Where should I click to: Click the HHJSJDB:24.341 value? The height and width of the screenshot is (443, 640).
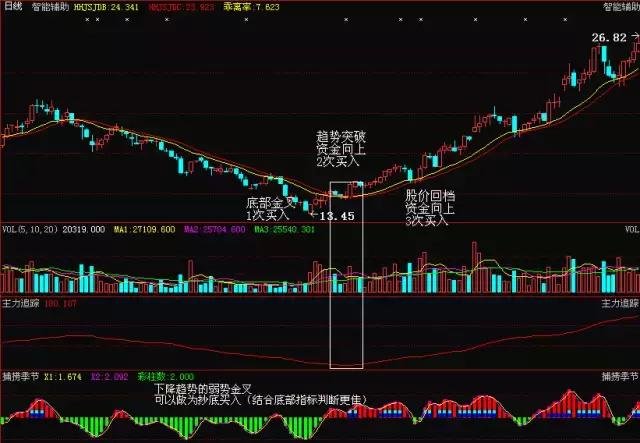point(106,7)
